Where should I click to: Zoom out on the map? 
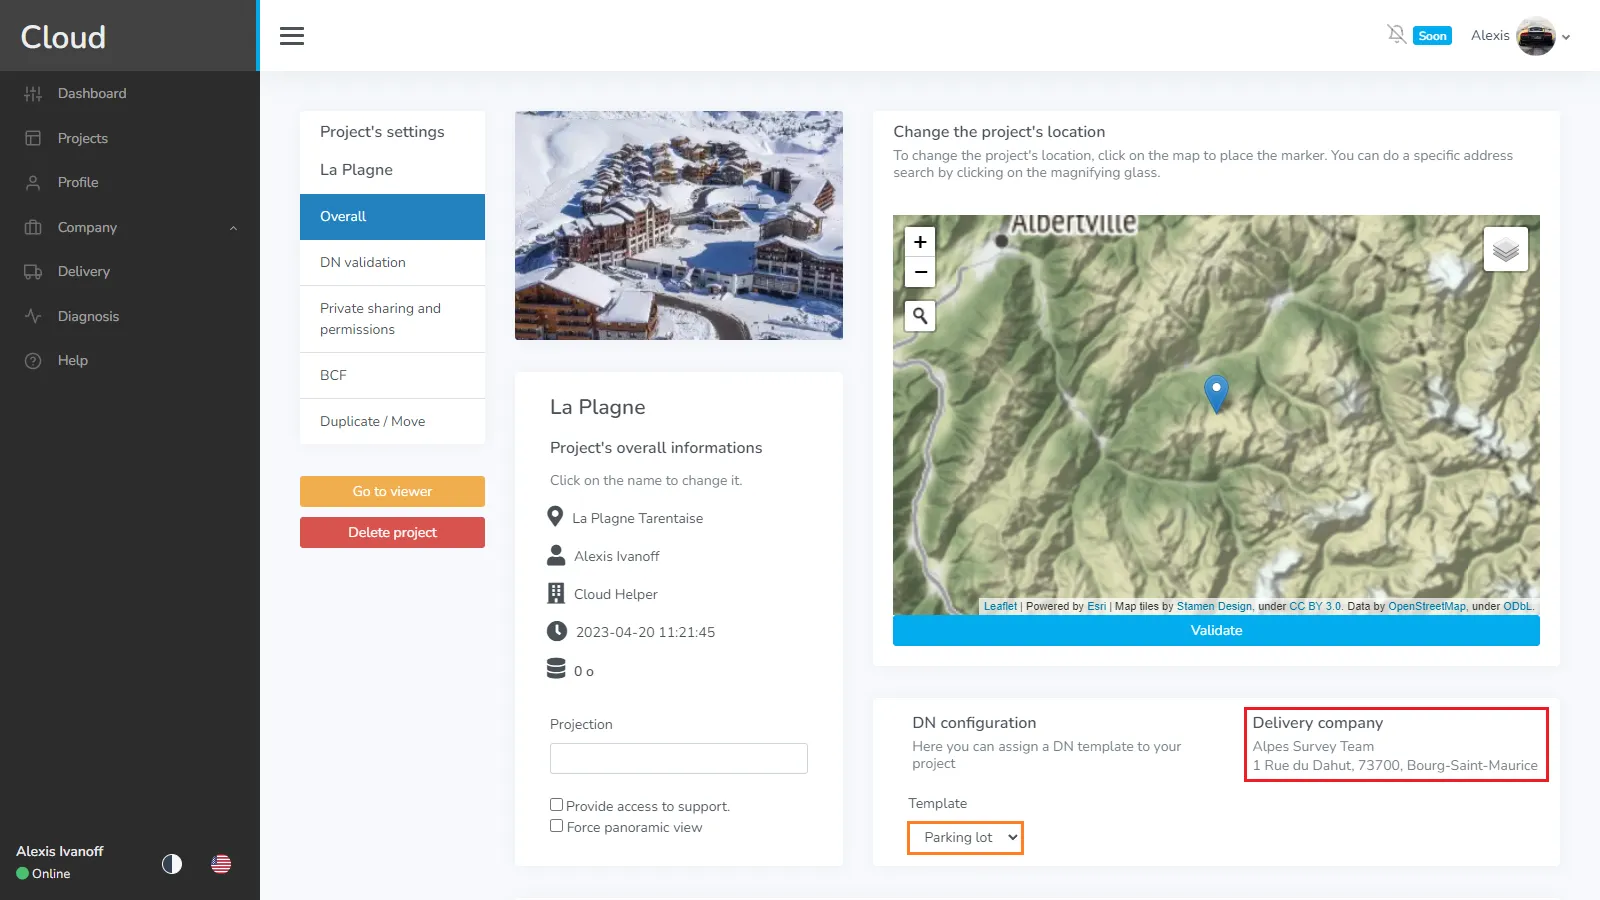point(920,272)
